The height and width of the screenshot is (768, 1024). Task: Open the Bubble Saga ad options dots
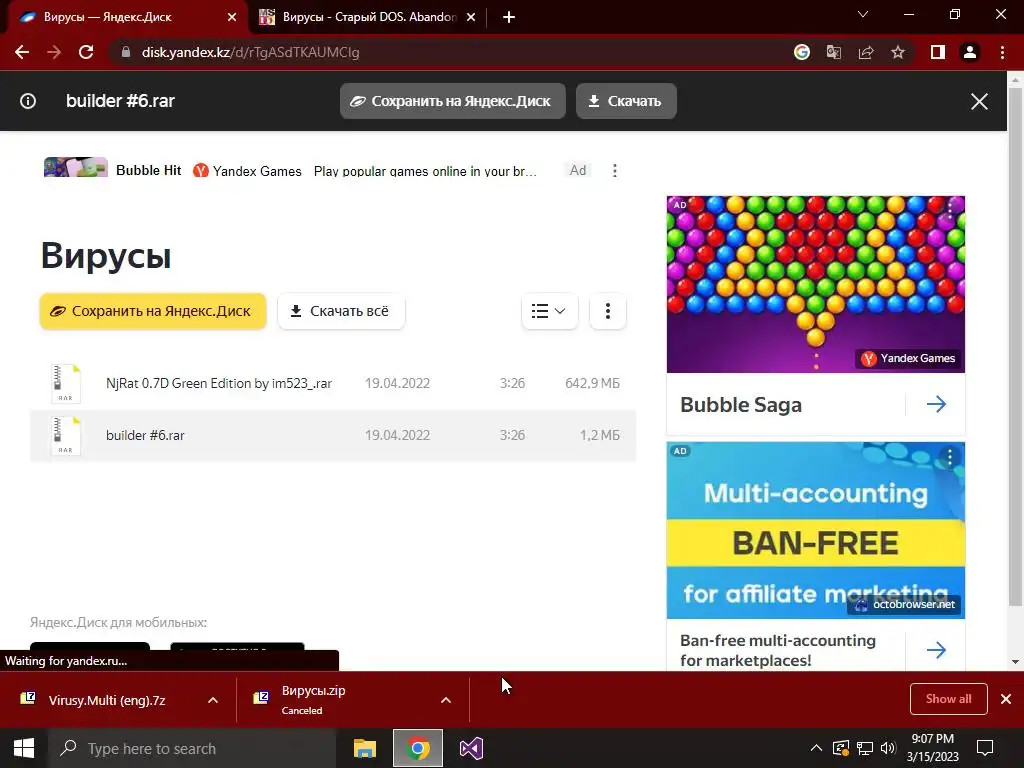click(x=950, y=209)
